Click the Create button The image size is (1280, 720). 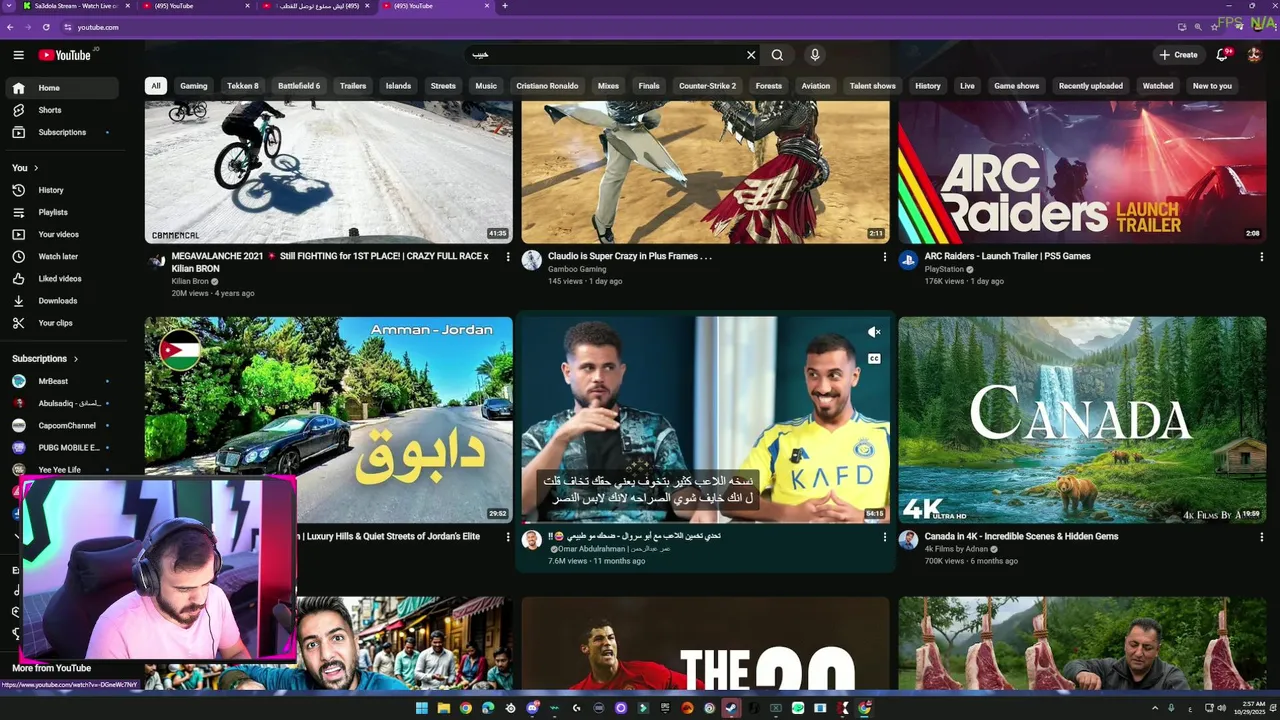(1178, 55)
